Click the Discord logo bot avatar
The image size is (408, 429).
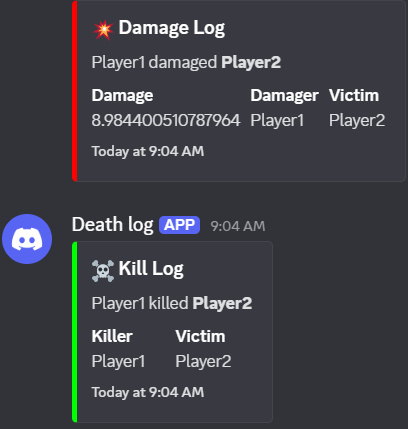click(x=27, y=239)
